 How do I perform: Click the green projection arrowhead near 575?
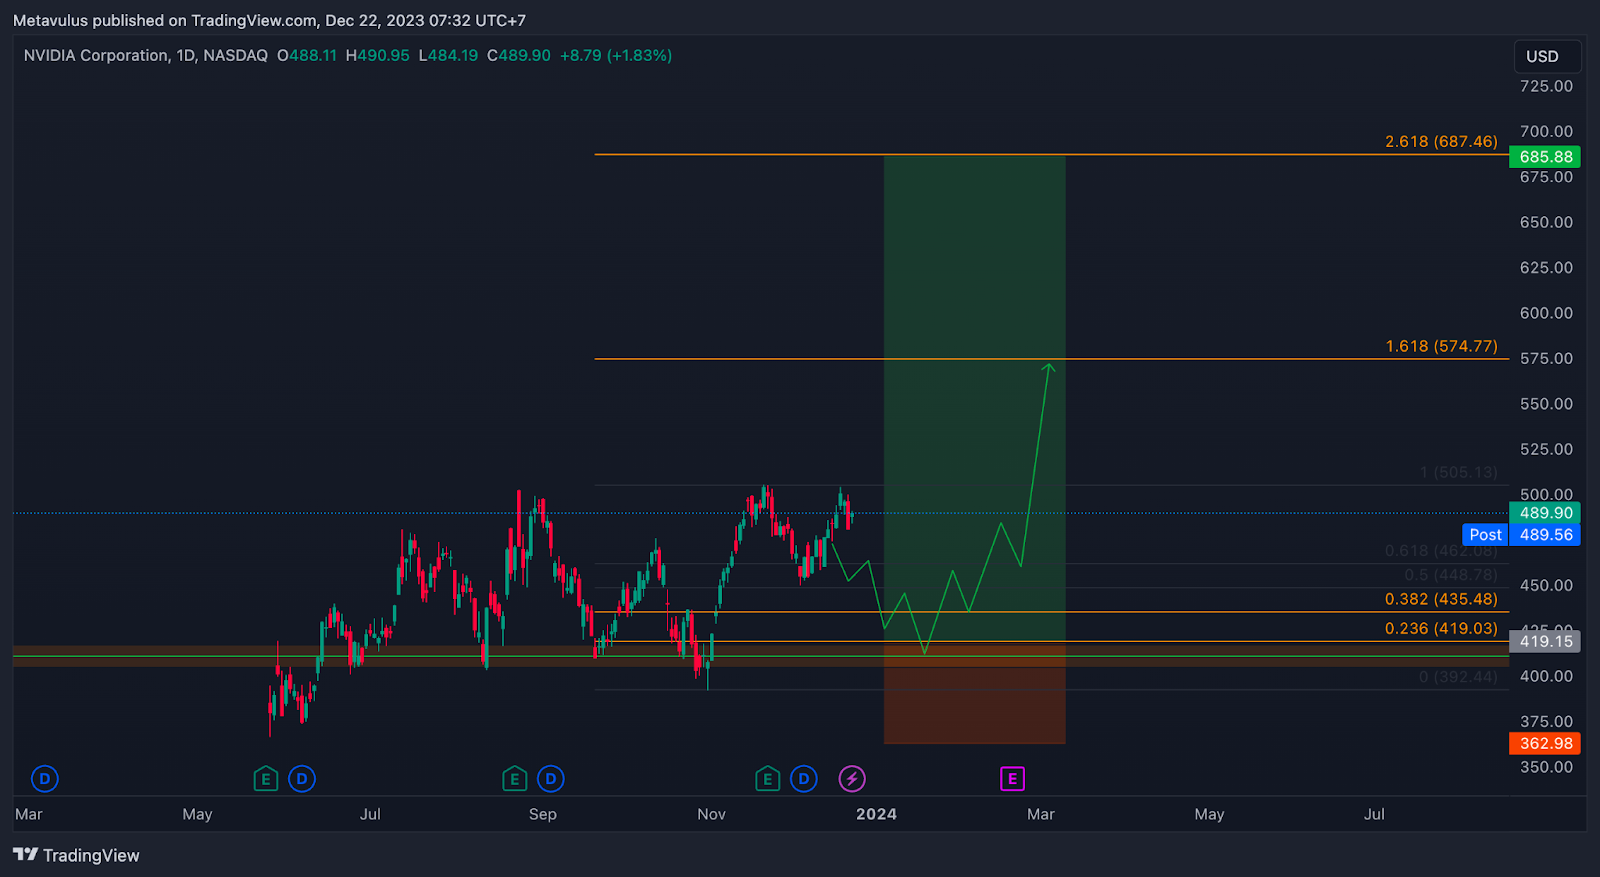click(1049, 368)
